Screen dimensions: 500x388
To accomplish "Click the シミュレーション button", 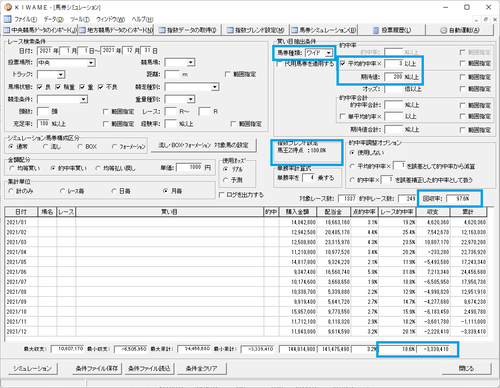I will [32, 368].
